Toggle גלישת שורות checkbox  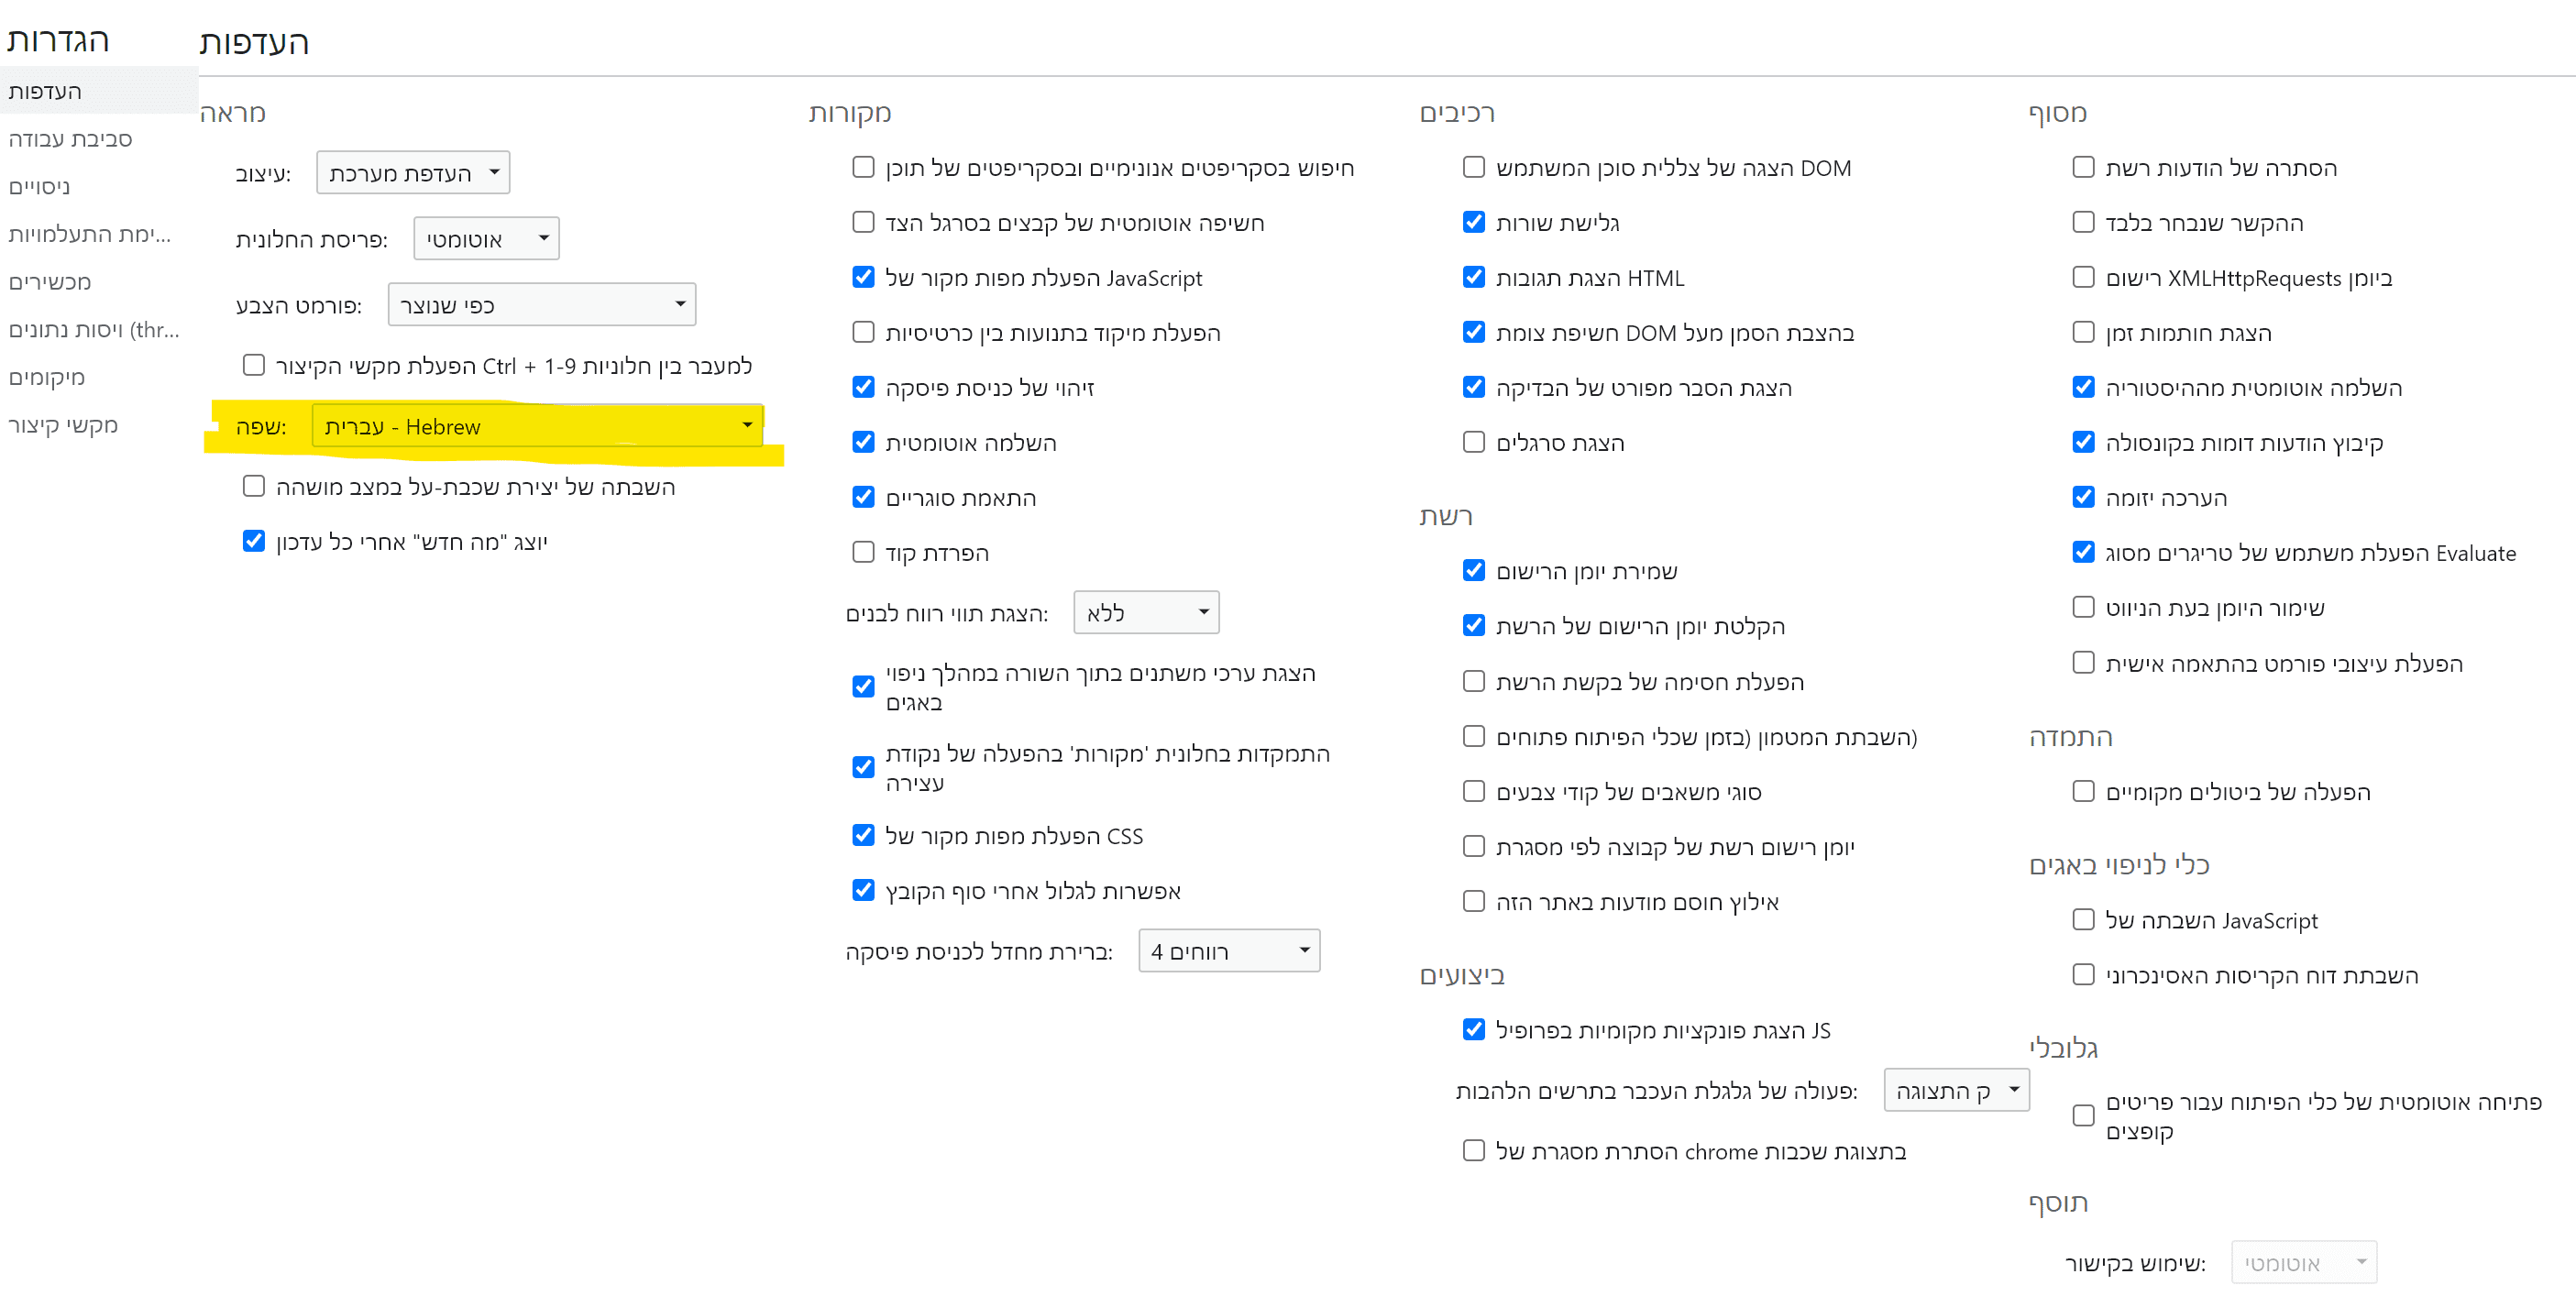coord(1473,222)
